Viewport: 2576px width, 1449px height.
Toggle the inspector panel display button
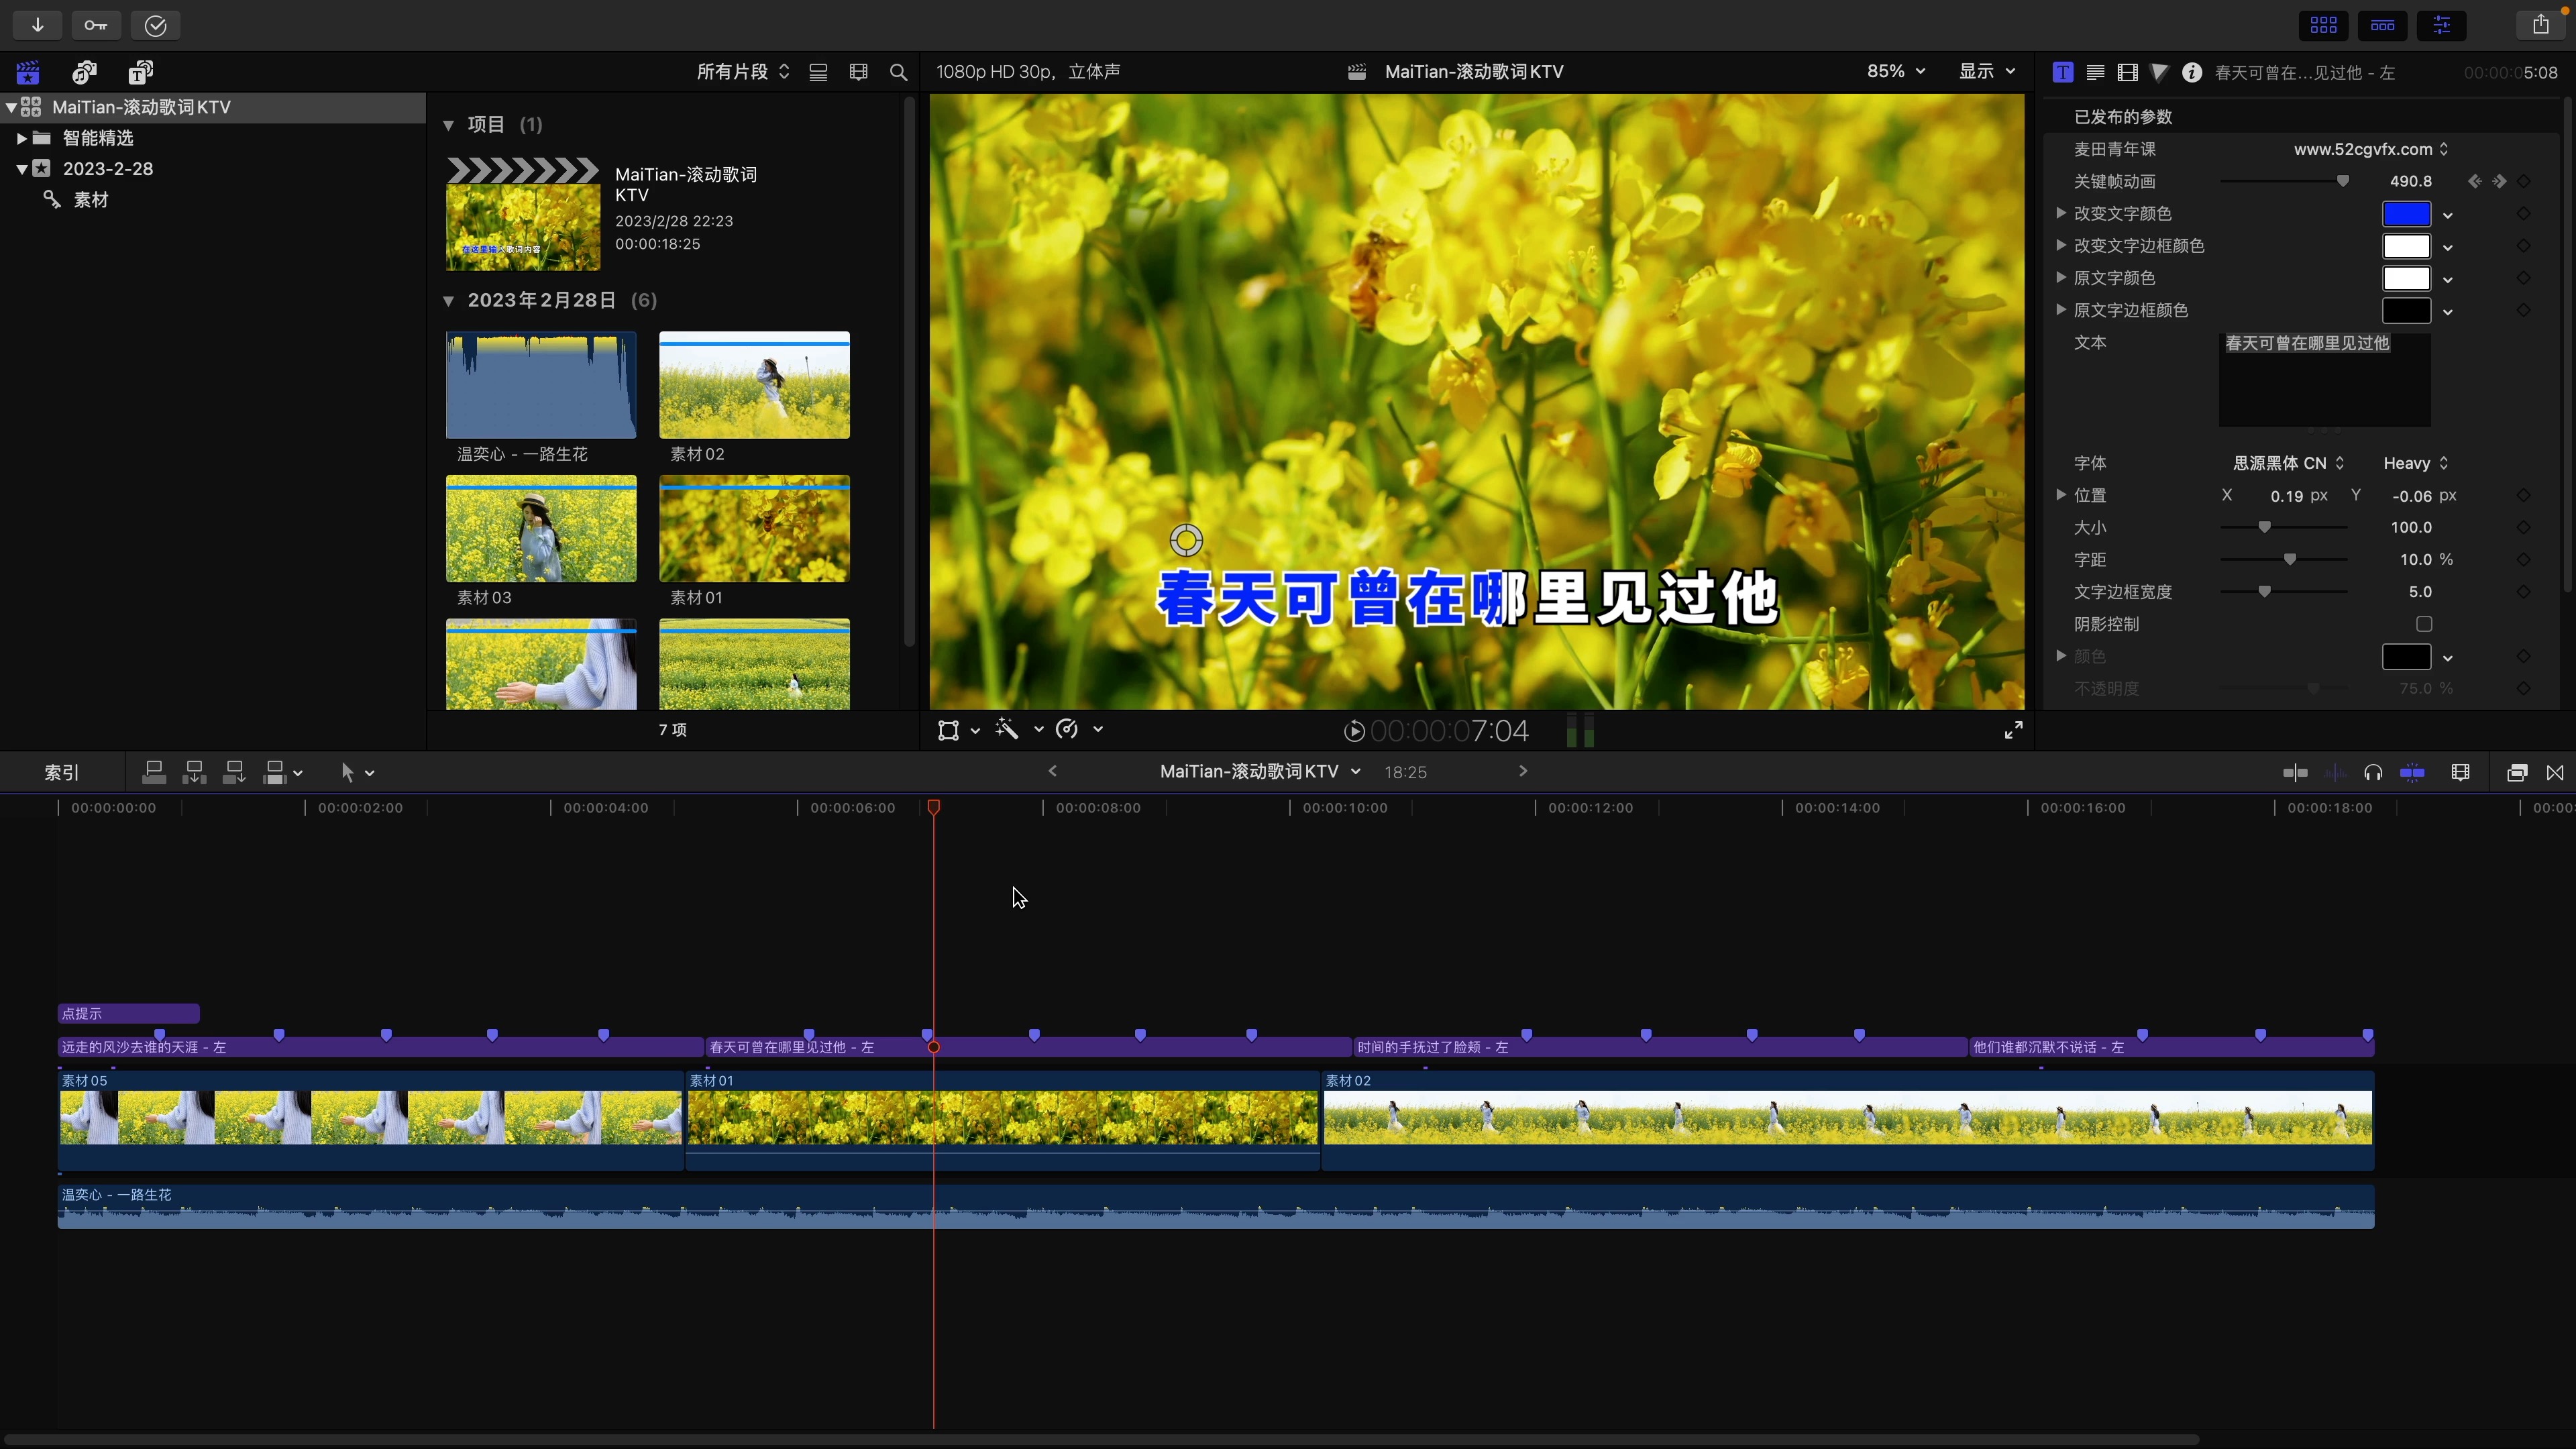click(x=2441, y=25)
